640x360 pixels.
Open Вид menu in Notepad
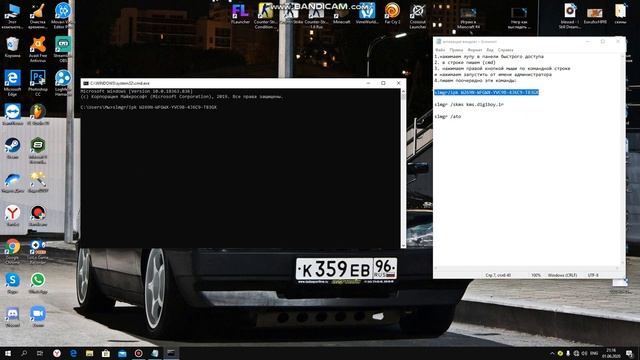tap(489, 50)
